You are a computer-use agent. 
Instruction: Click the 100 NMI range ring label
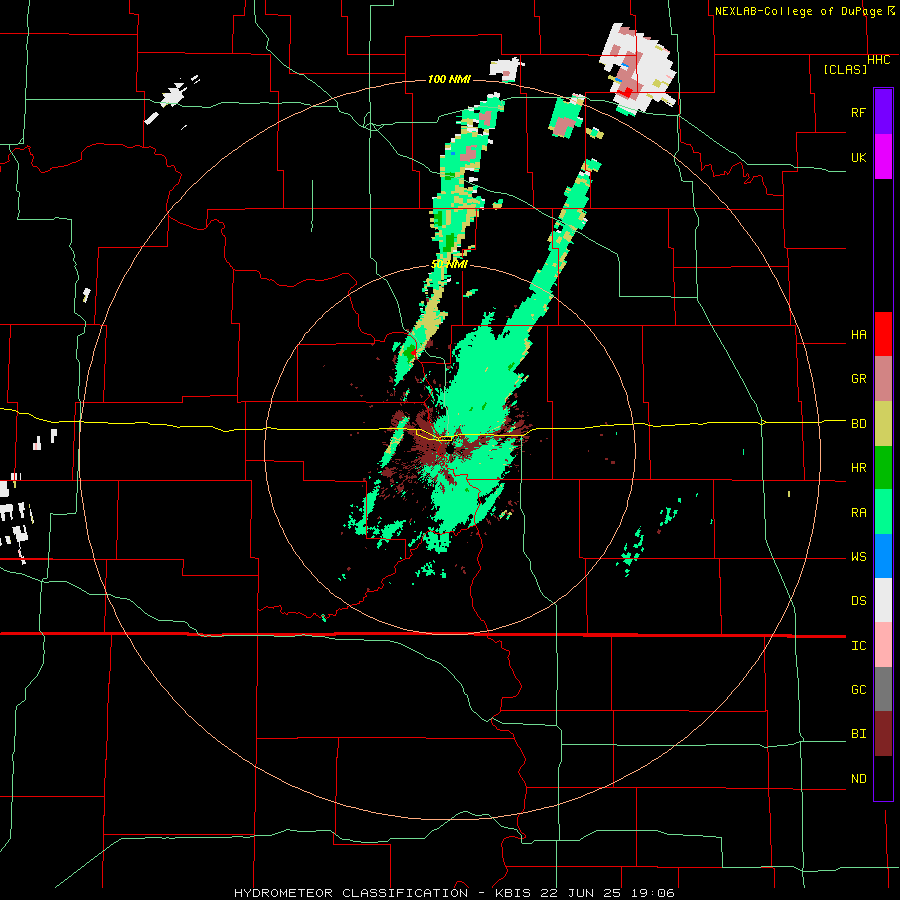click(x=449, y=79)
